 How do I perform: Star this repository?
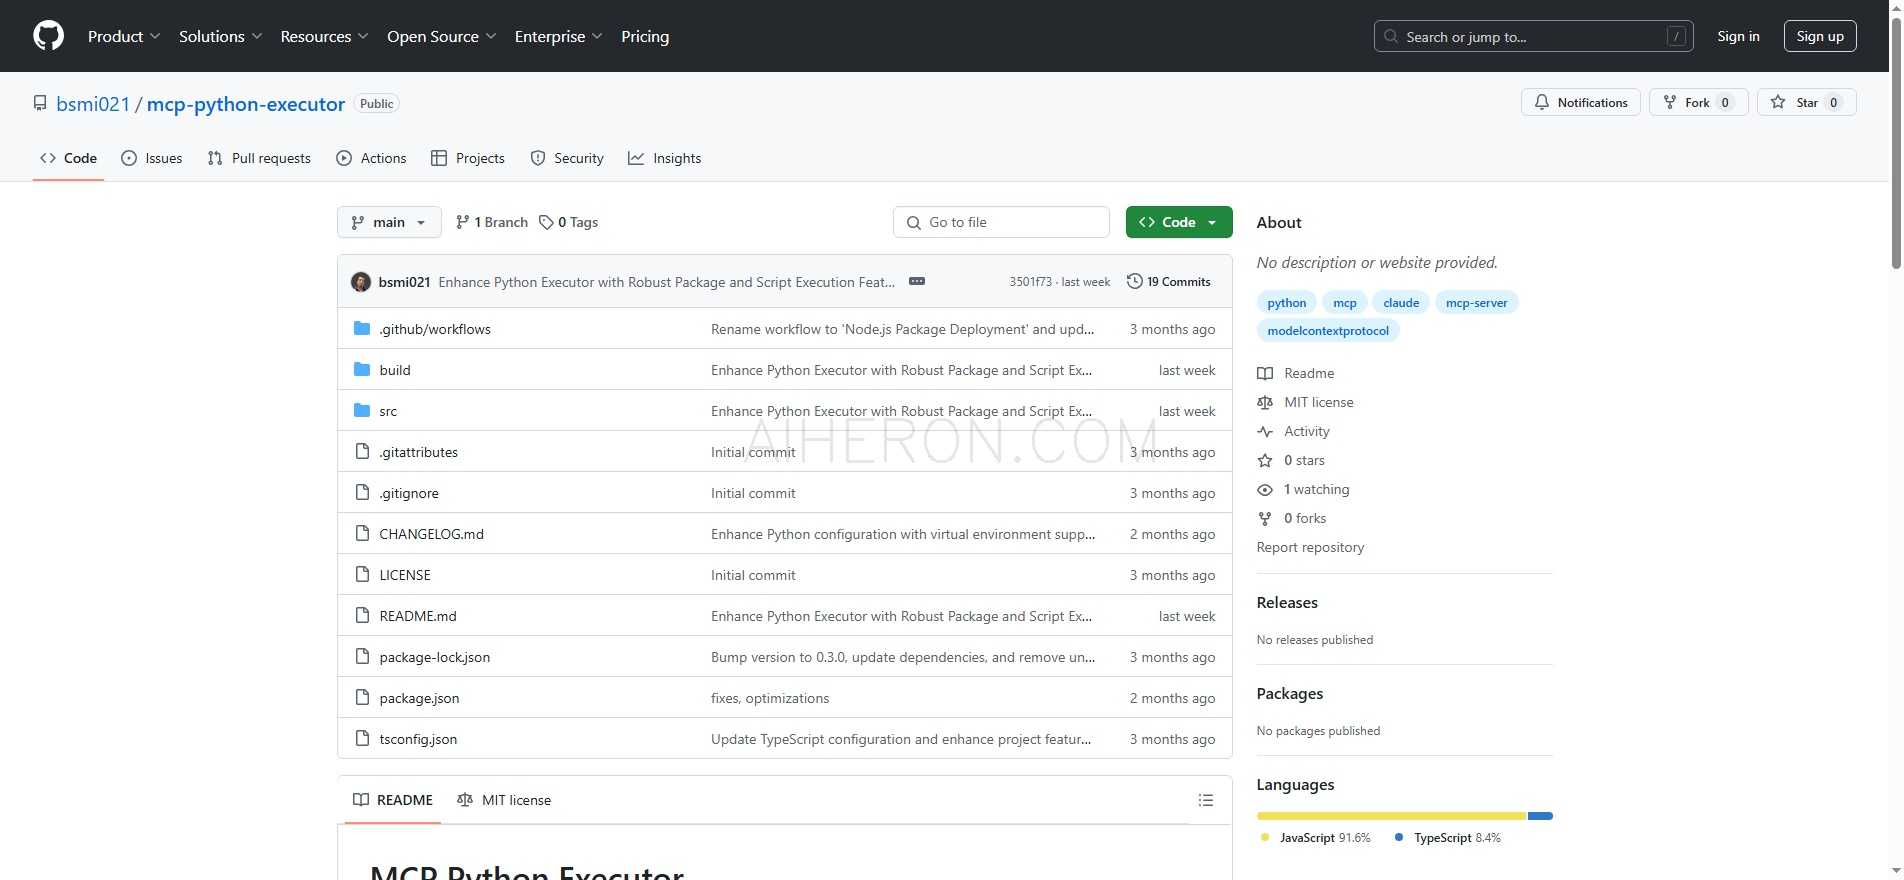[x=1806, y=102]
